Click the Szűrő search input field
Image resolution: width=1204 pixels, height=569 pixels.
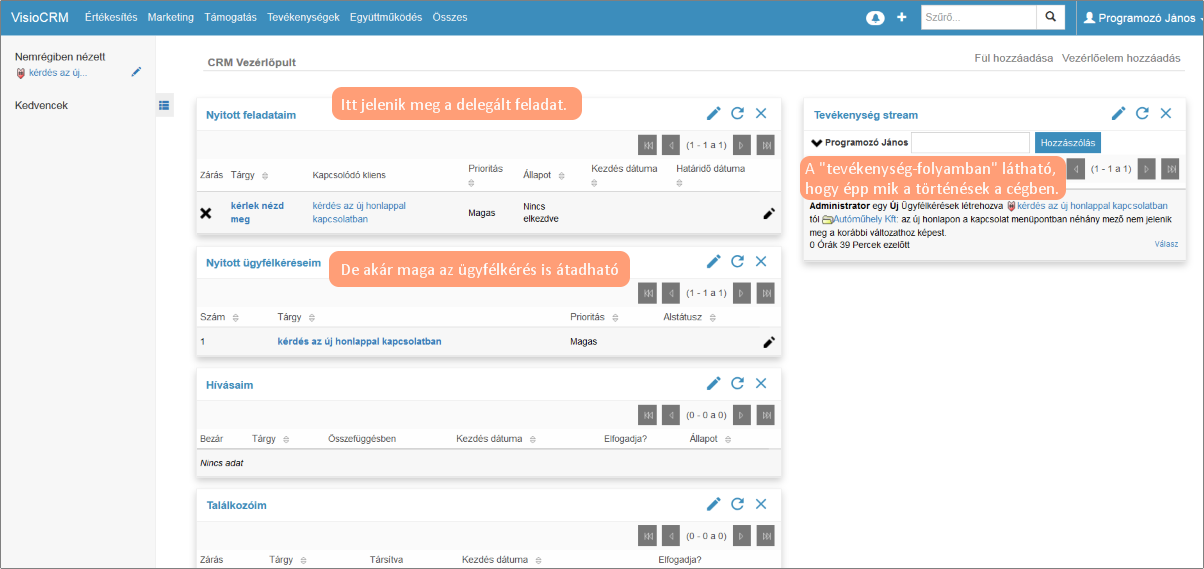click(x=978, y=17)
